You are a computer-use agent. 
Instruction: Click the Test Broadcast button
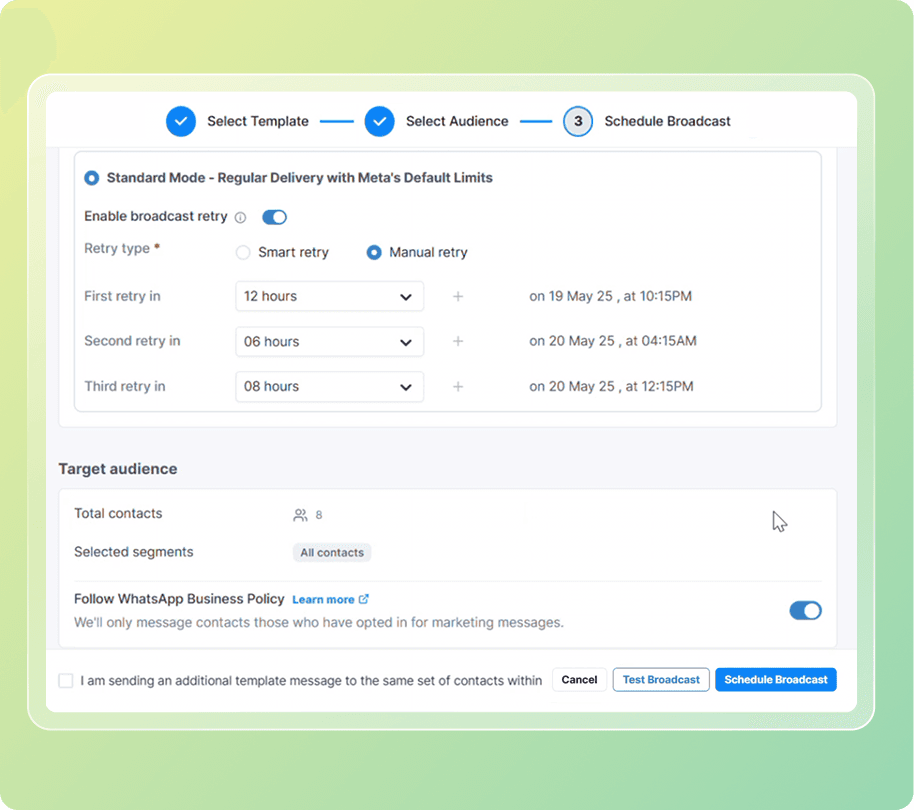click(660, 679)
